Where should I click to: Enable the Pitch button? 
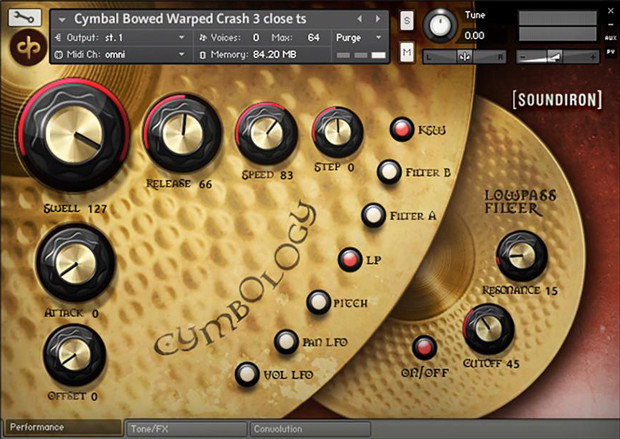(x=318, y=302)
